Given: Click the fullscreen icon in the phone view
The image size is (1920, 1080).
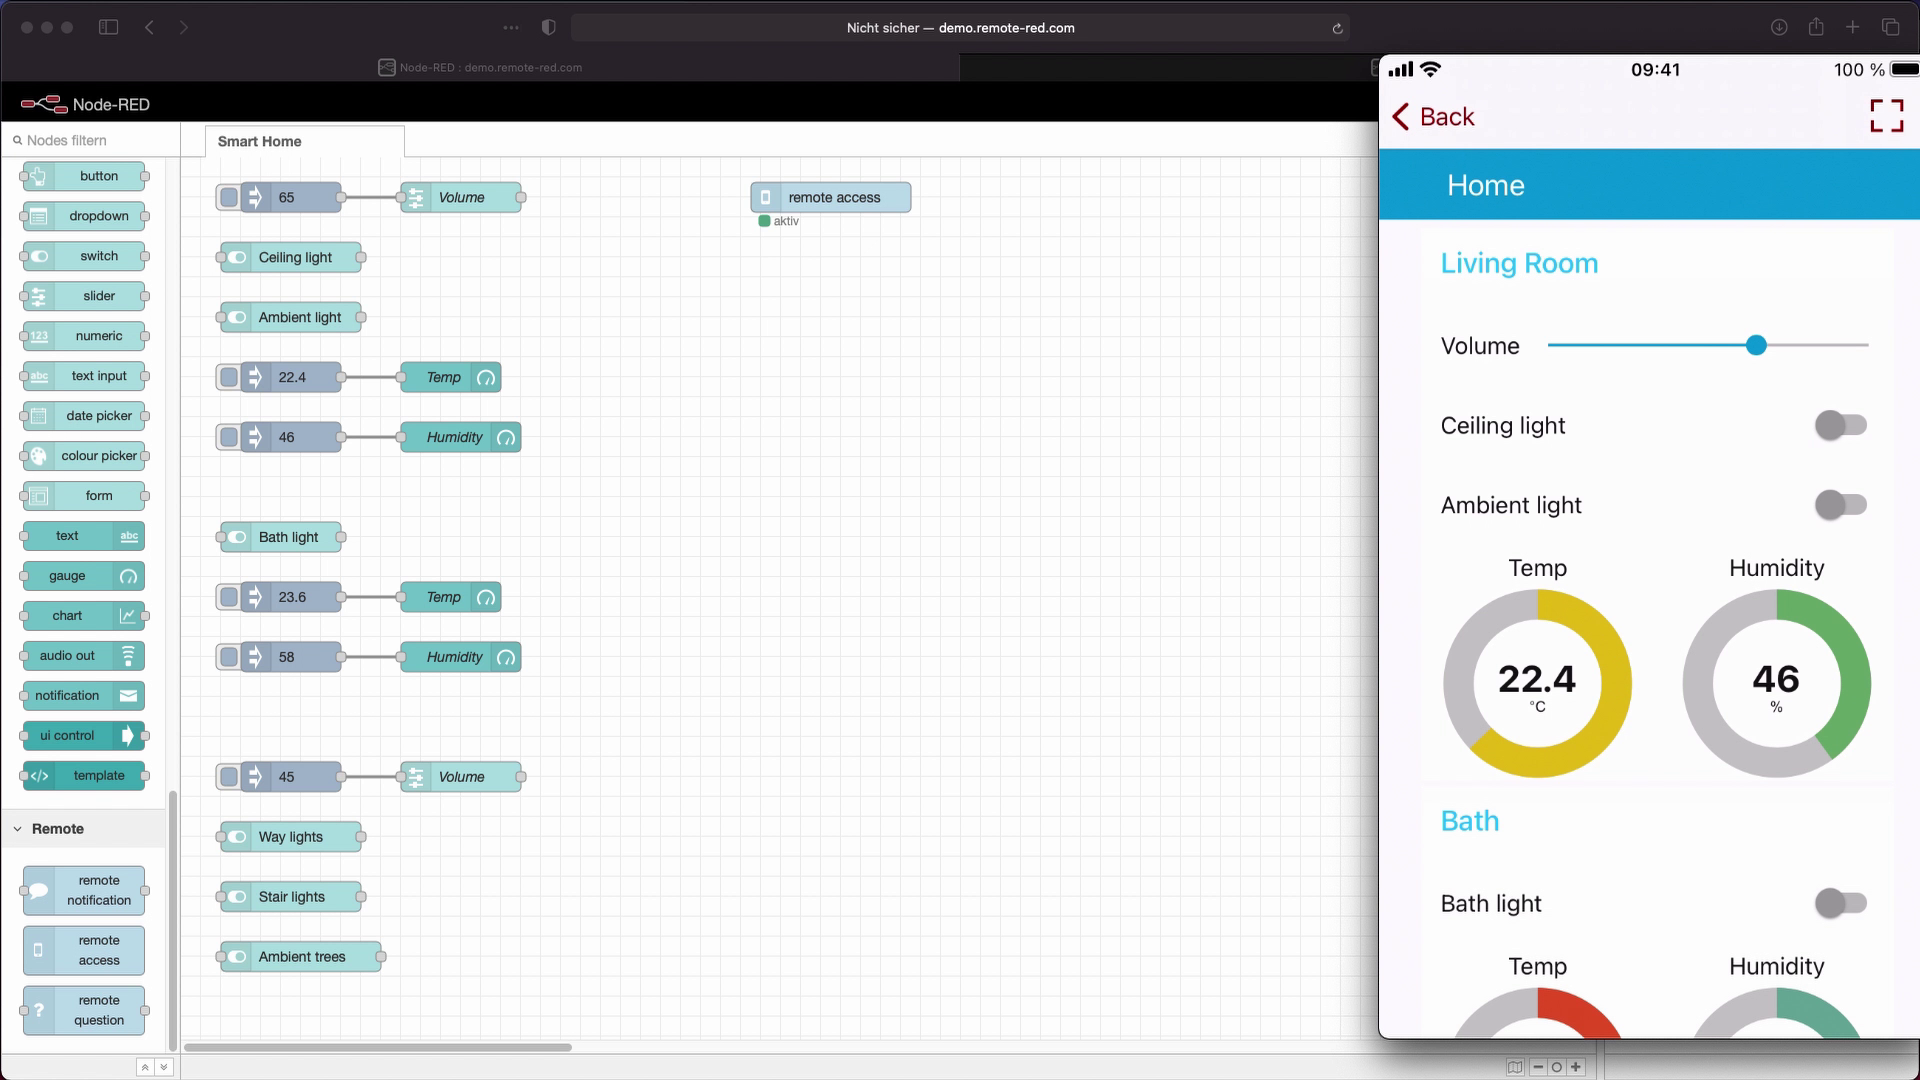Looking at the screenshot, I should point(1886,116).
